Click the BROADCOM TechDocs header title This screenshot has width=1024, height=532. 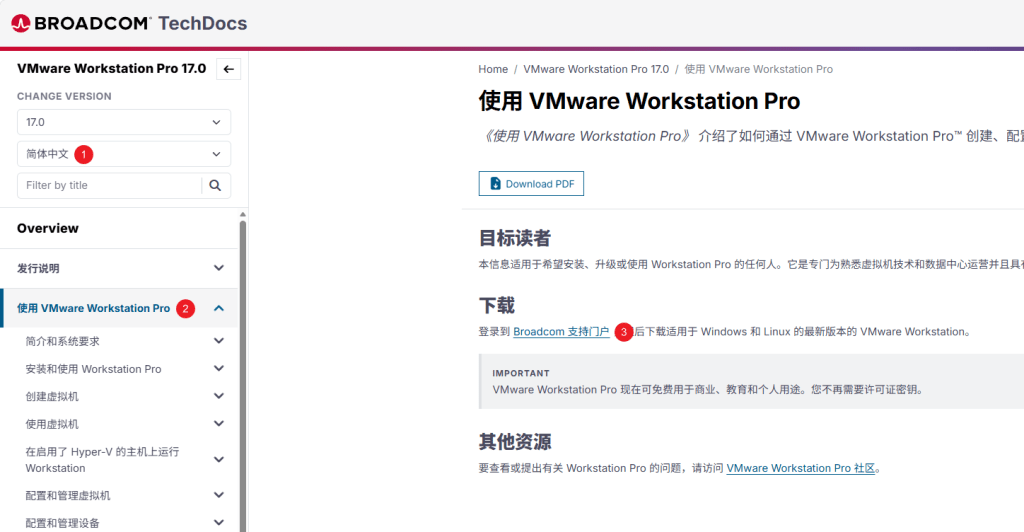pos(129,23)
